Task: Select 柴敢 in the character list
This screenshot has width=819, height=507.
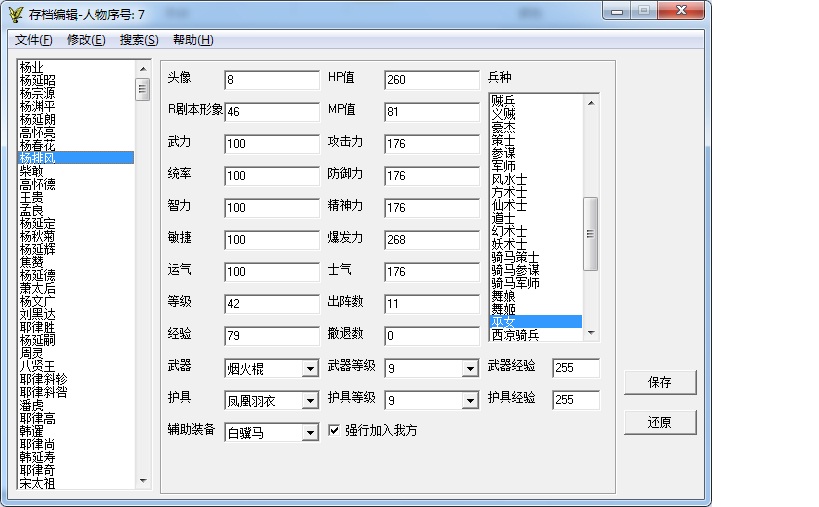Action: point(76,171)
